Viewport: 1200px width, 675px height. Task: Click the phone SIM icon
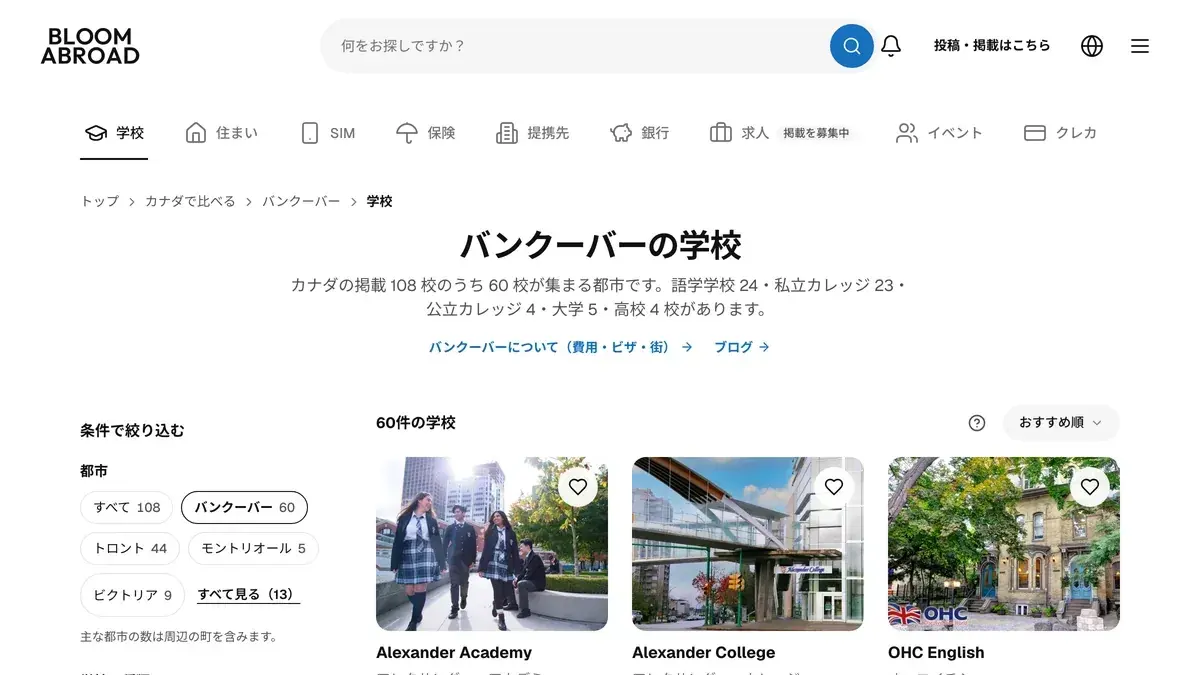[310, 133]
